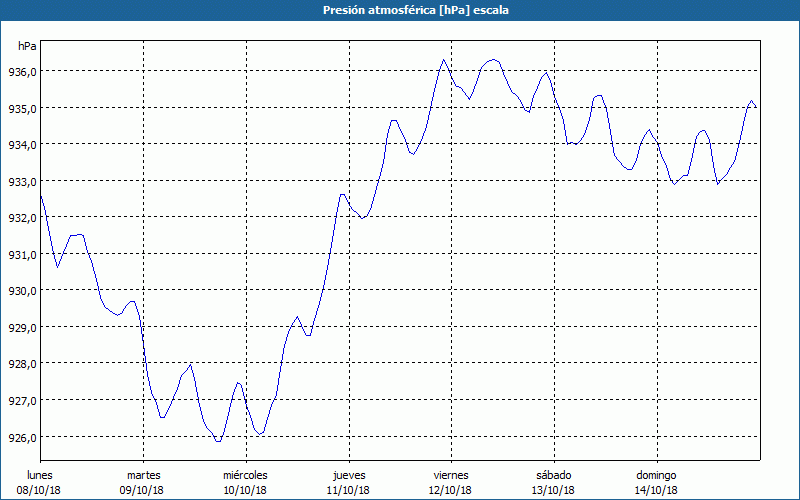Click the 'lunes' day label
800x500 pixels.
tap(40, 475)
